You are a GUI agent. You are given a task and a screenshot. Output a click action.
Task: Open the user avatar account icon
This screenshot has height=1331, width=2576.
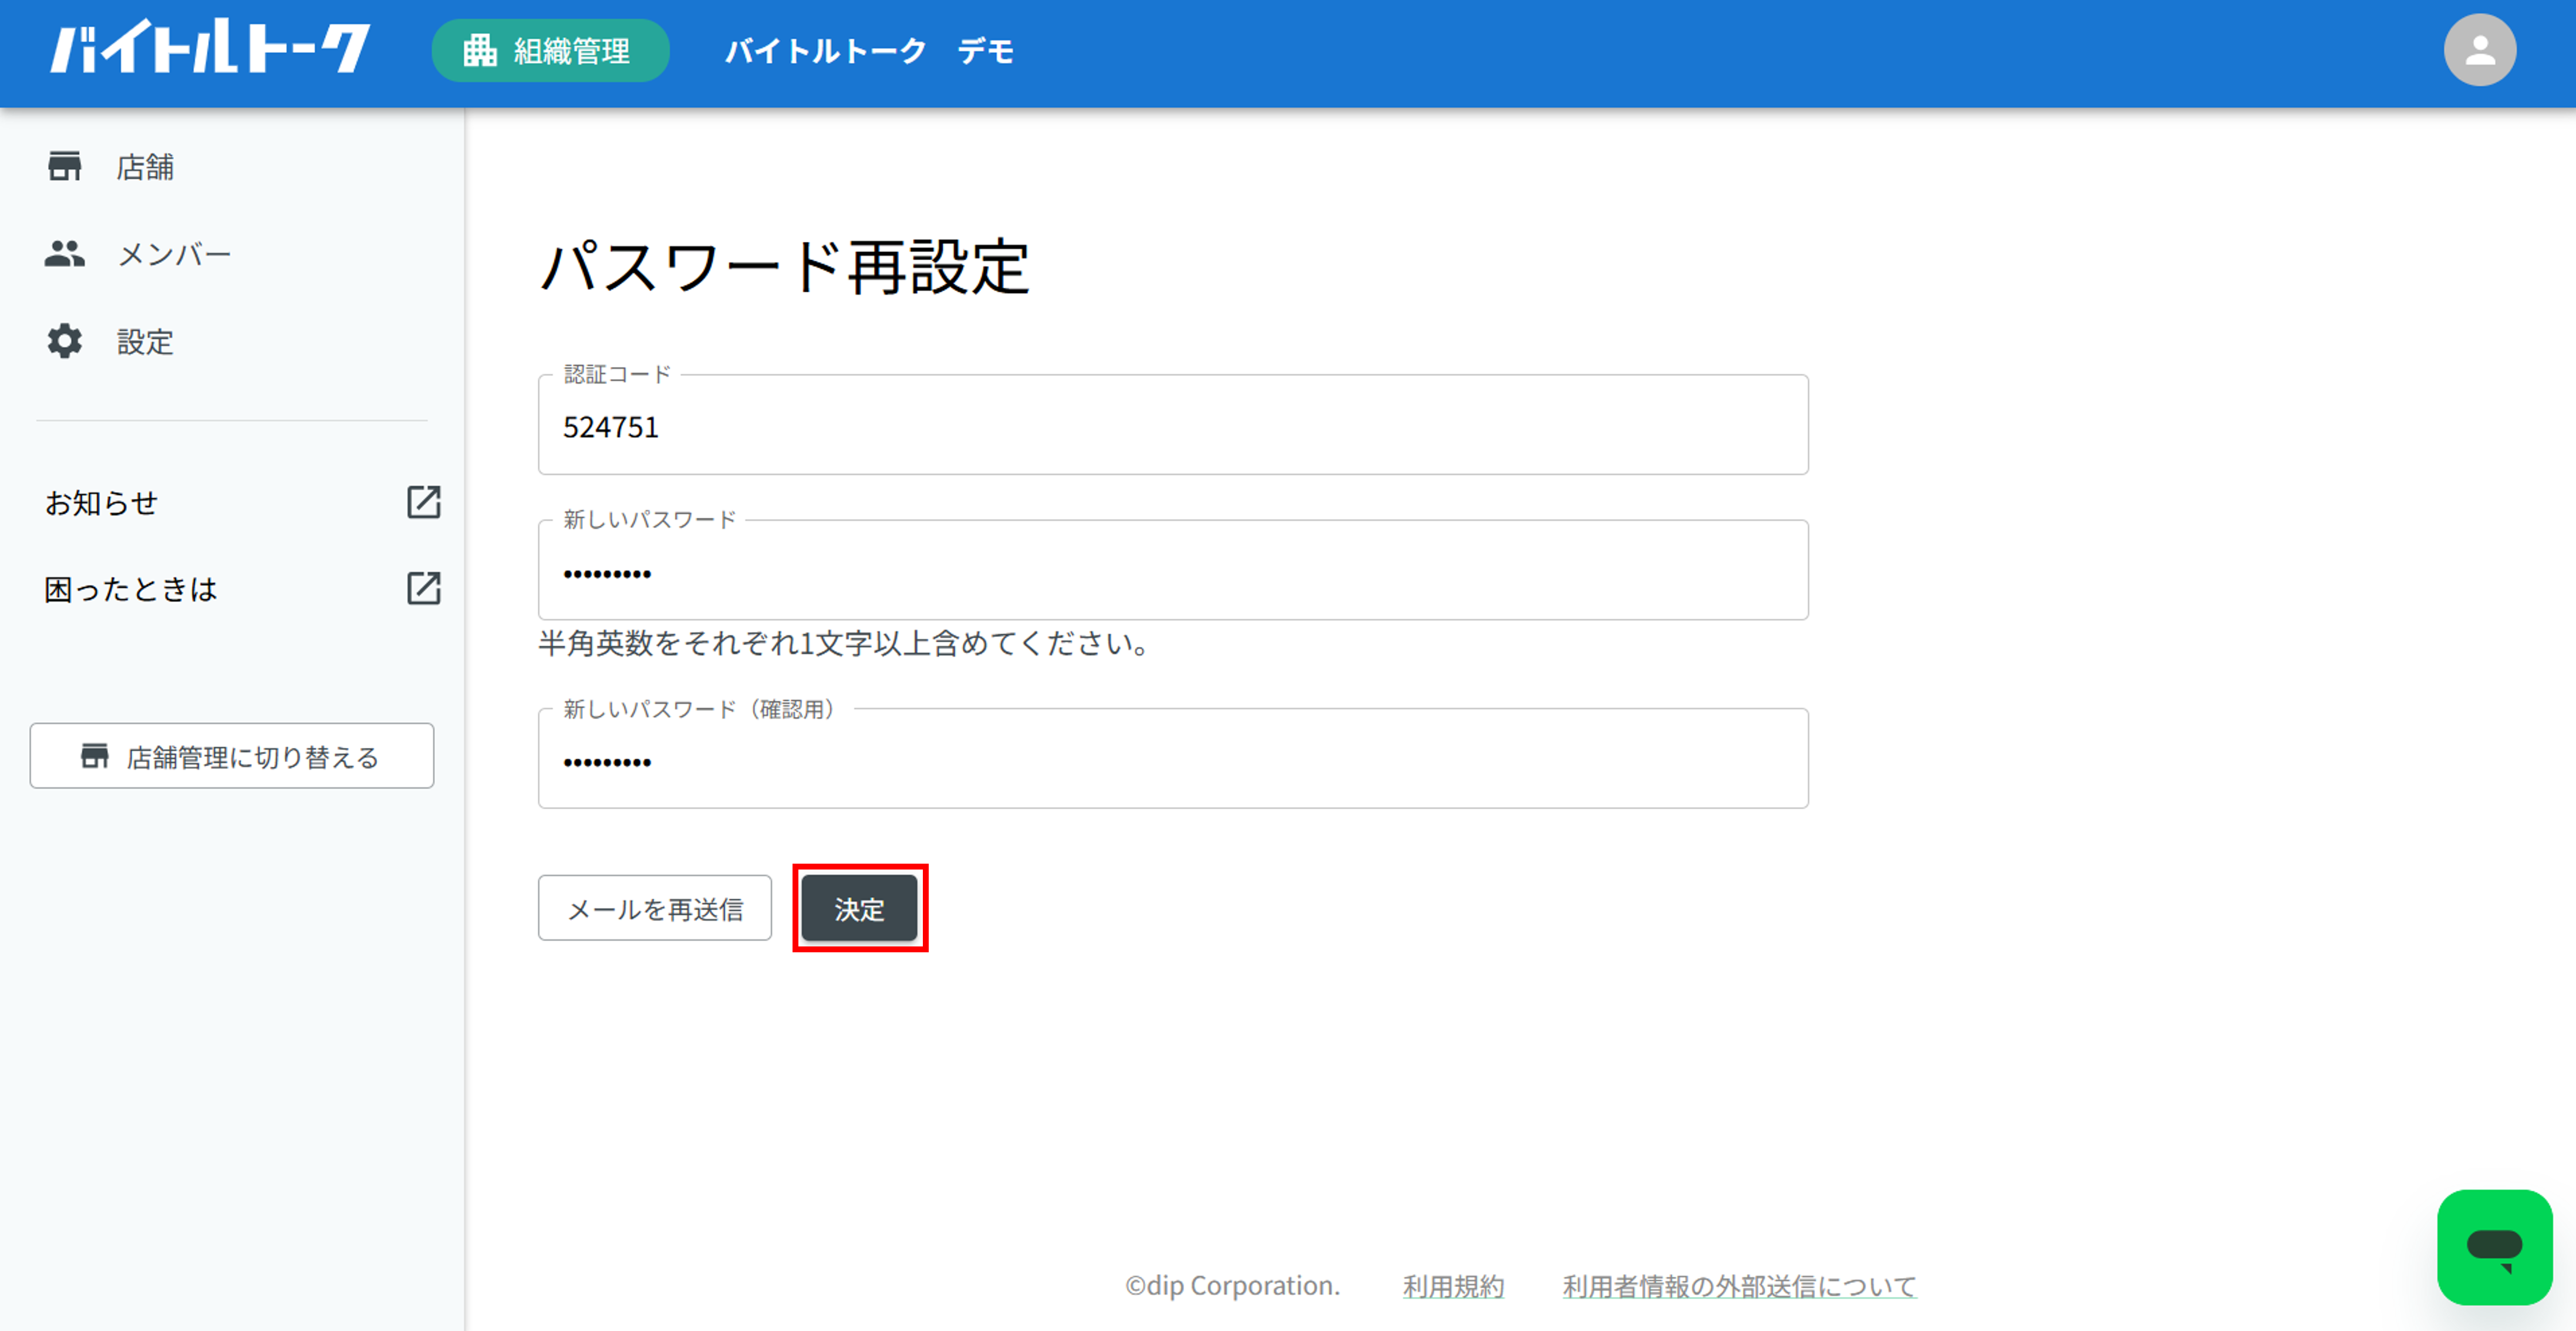2480,50
